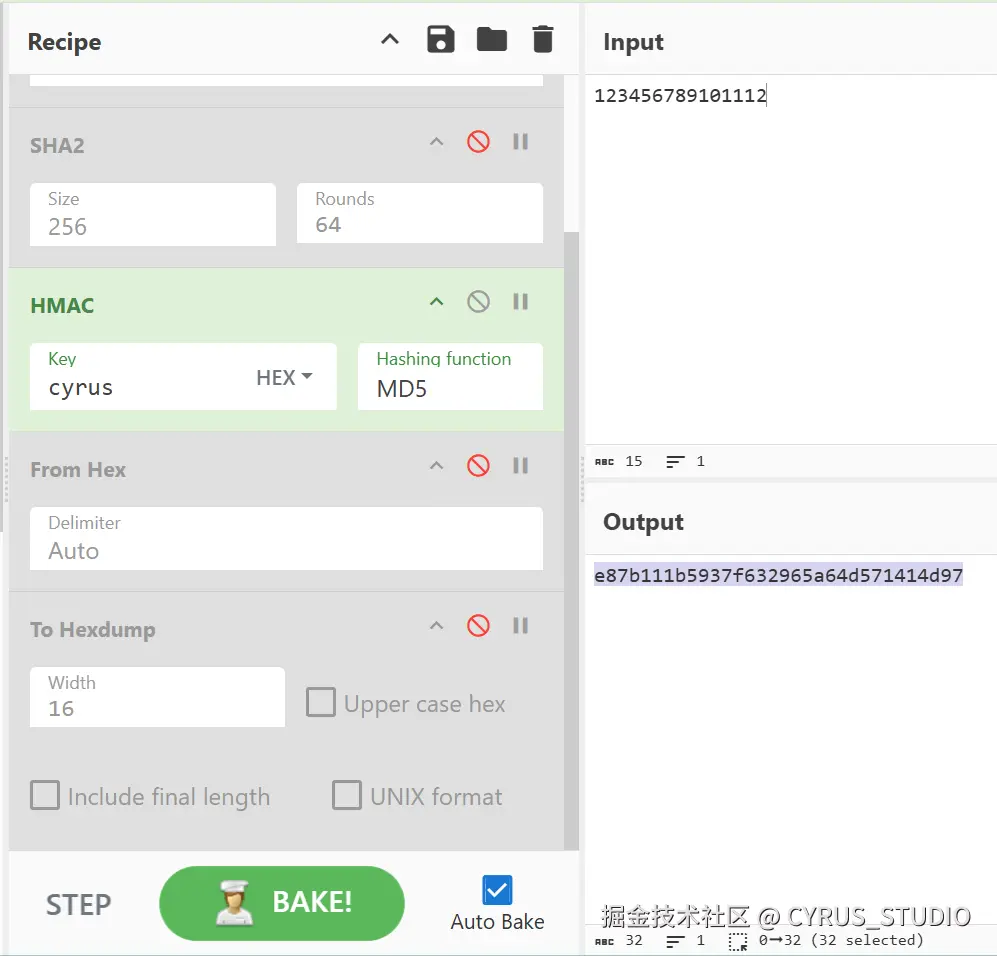Image resolution: width=997 pixels, height=956 pixels.
Task: Click the output selection range indicator
Action: (x=826, y=941)
